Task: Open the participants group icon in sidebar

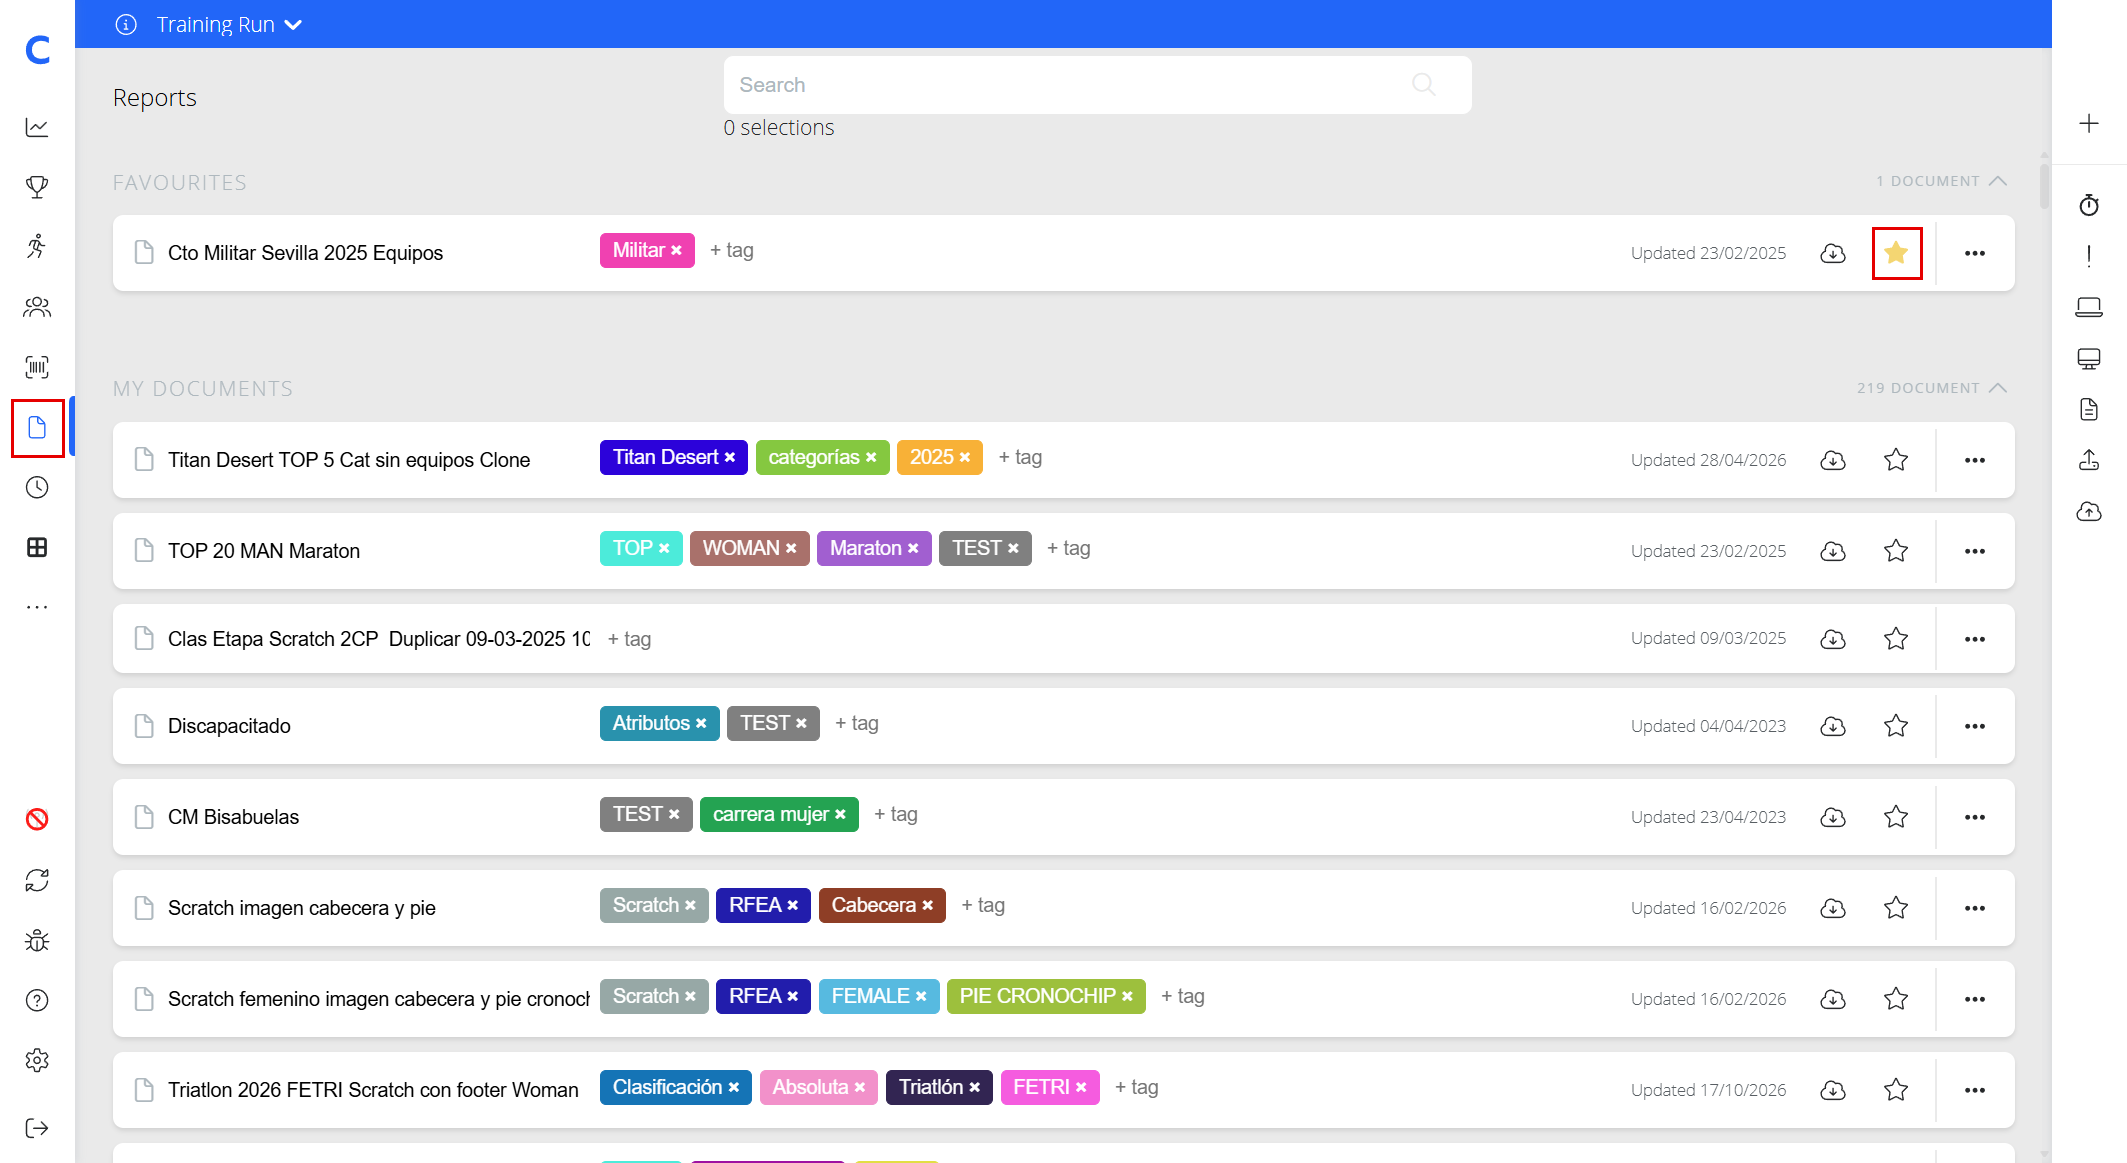Action: pos(37,307)
